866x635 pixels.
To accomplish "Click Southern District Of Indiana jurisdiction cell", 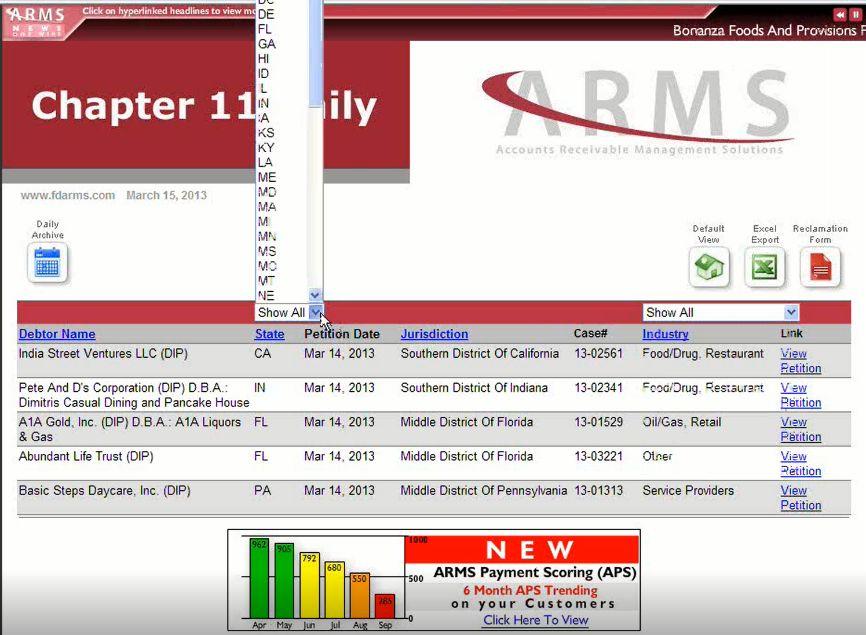I will [474, 388].
